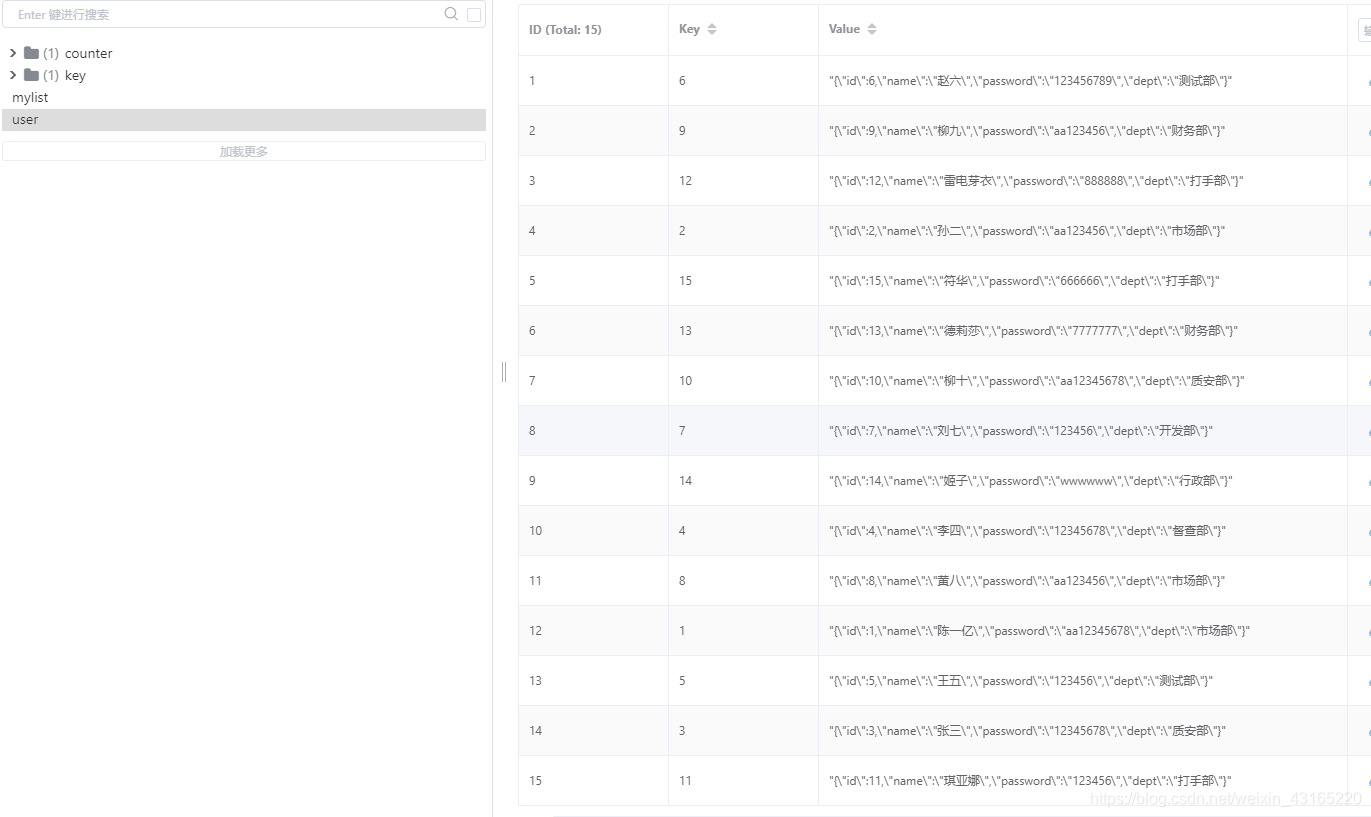This screenshot has height=817, width=1371.
Task: Click Key cell 12 in row 3
Action: pos(743,181)
